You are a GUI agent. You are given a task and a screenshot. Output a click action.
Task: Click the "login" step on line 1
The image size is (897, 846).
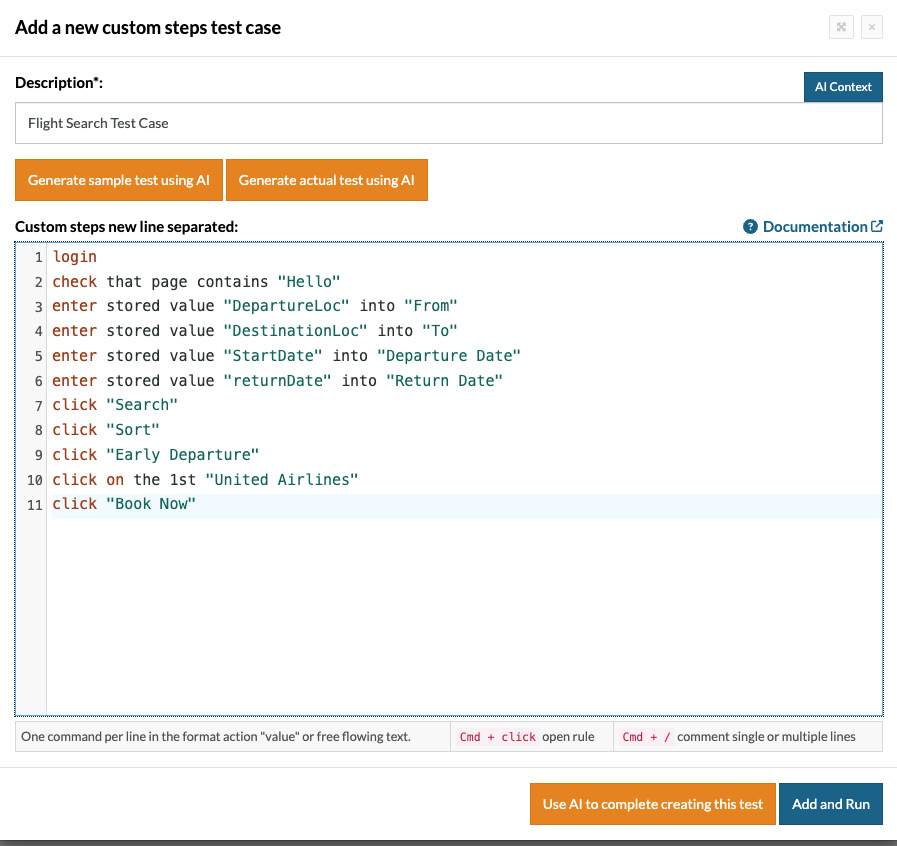click(75, 257)
